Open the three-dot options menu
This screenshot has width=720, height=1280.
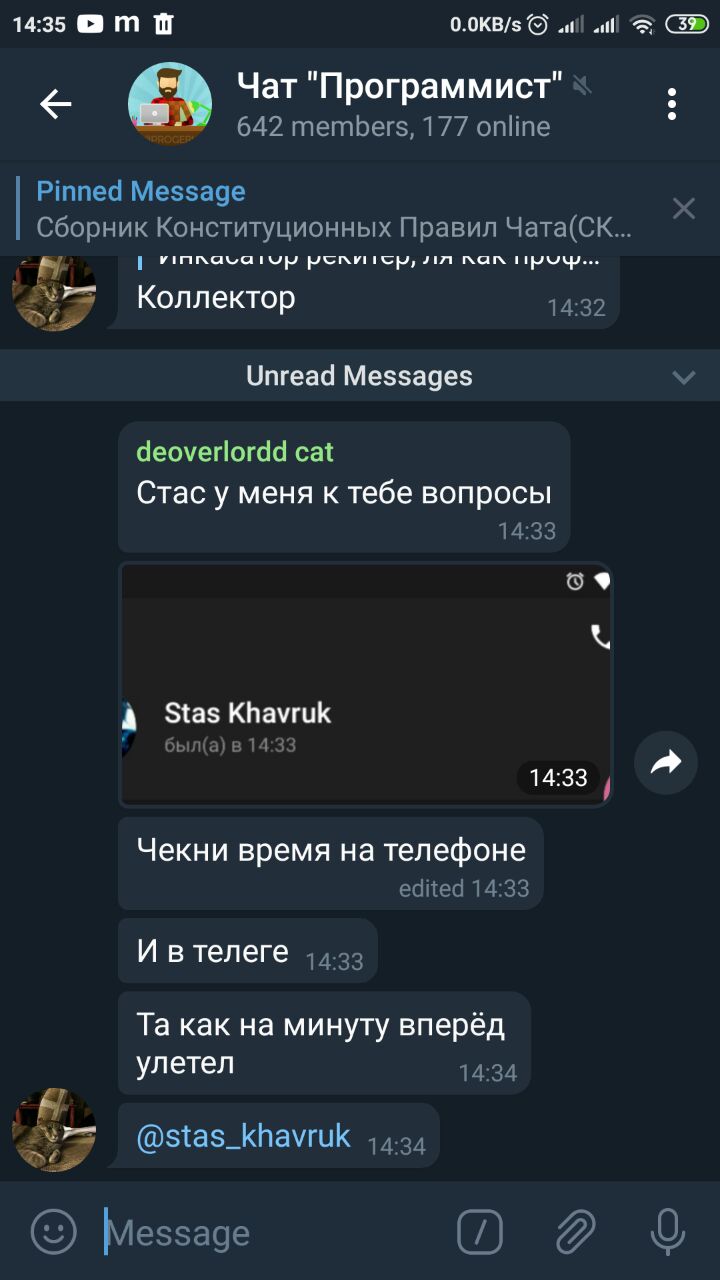pos(672,104)
